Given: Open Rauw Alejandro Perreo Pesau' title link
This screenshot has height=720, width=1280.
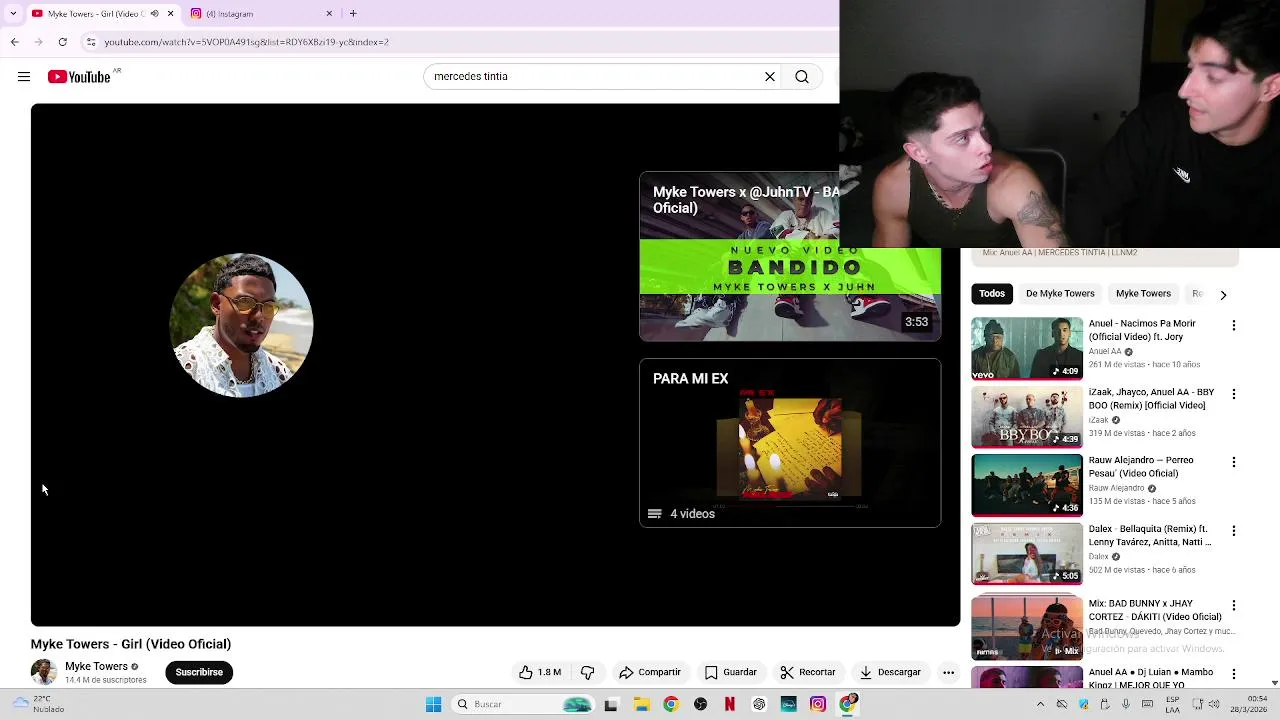Looking at the screenshot, I should pos(1141,467).
